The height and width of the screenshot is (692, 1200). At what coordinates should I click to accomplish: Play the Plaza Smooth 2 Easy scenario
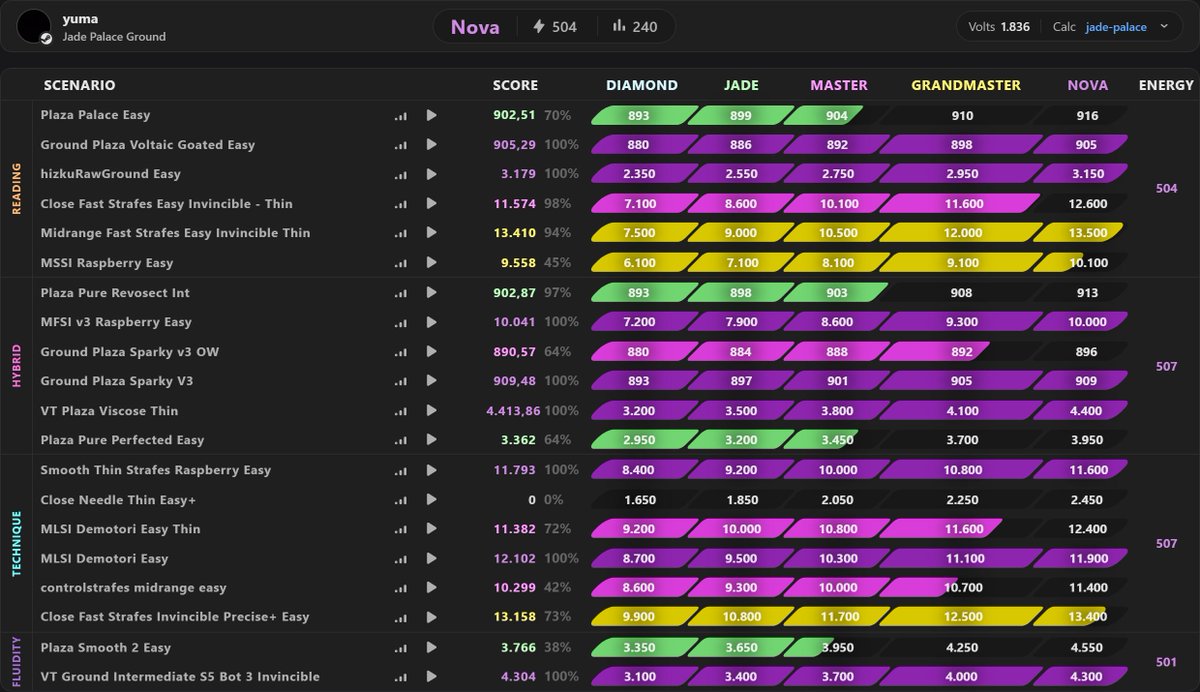click(431, 648)
